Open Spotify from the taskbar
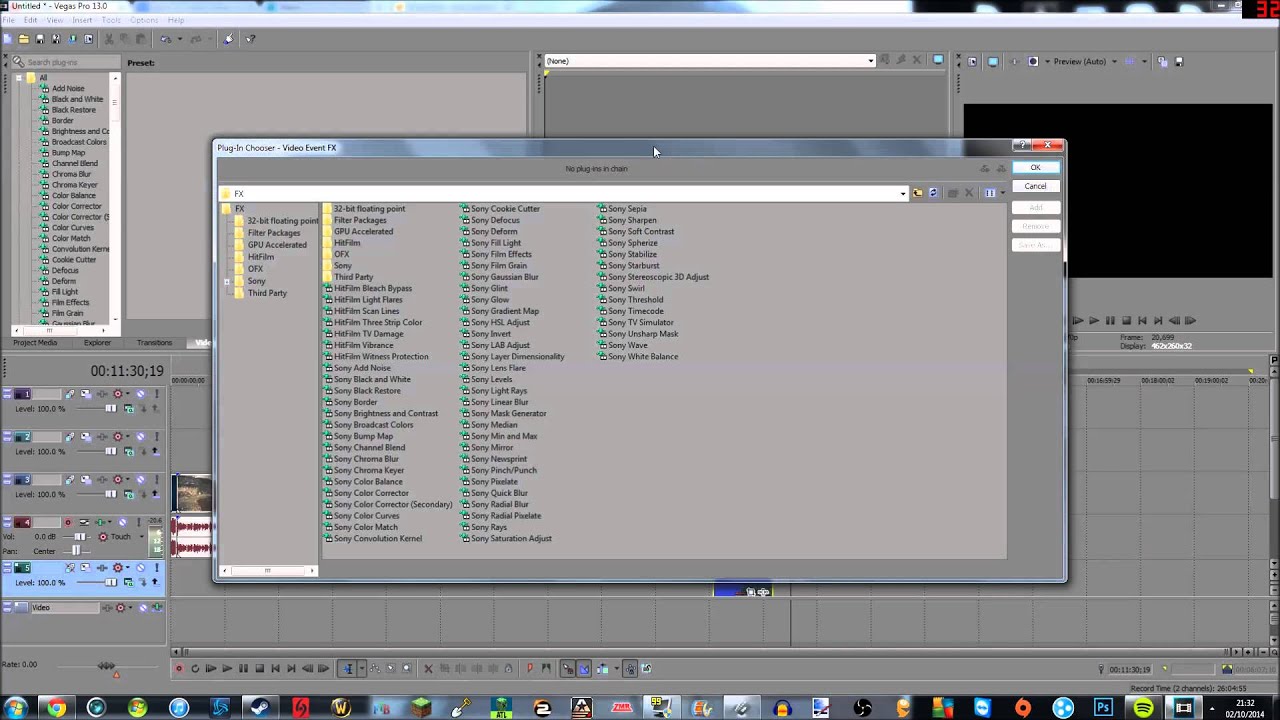The width and height of the screenshot is (1280, 720). 1144,708
